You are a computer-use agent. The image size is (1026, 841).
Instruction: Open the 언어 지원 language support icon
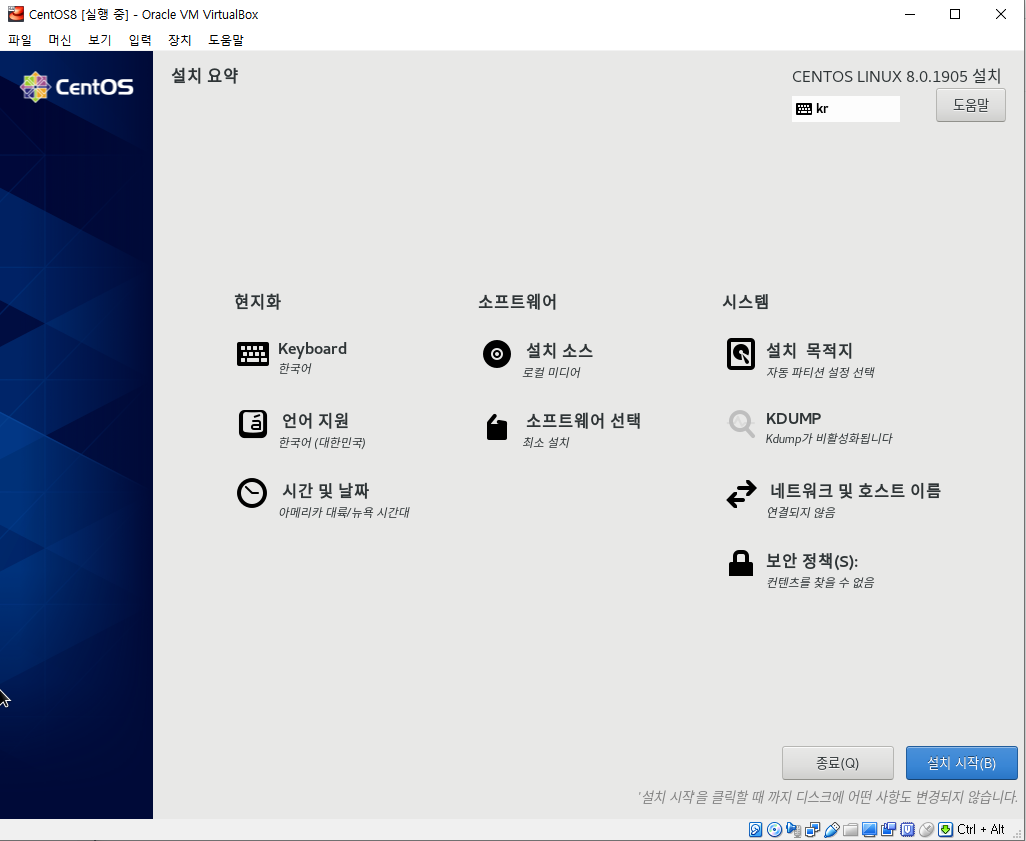(x=253, y=424)
